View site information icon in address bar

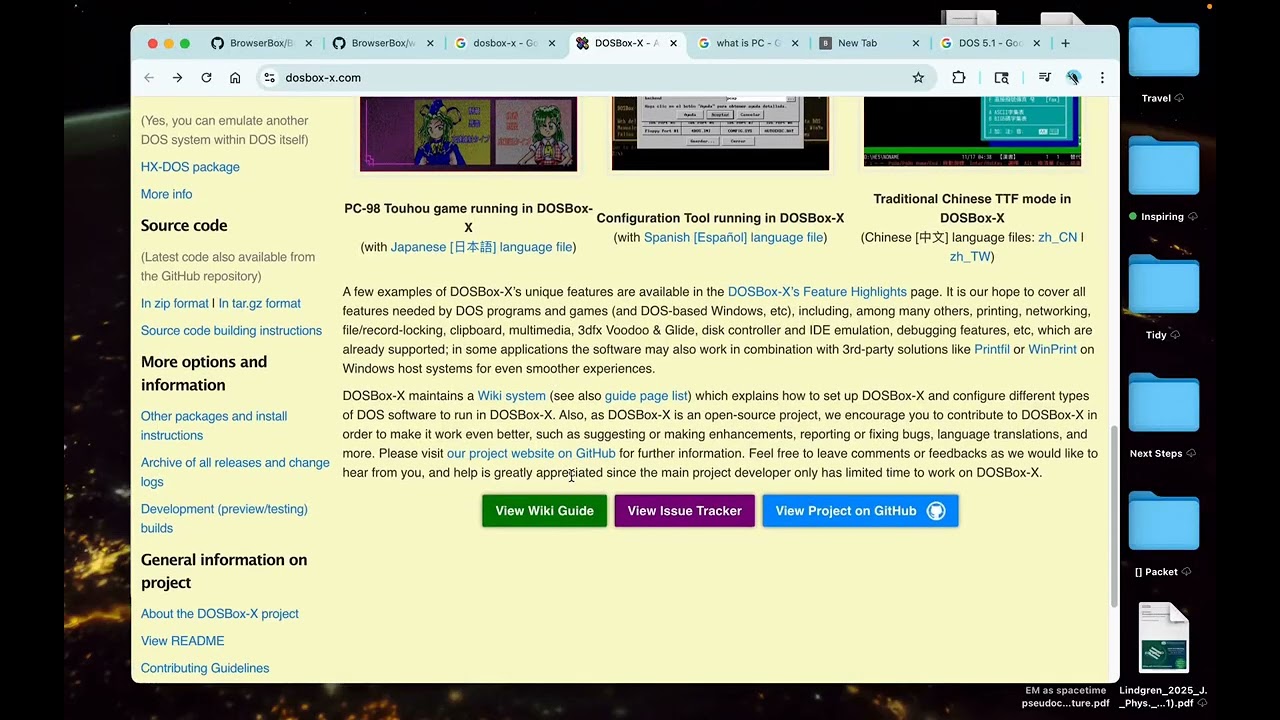[x=269, y=78]
